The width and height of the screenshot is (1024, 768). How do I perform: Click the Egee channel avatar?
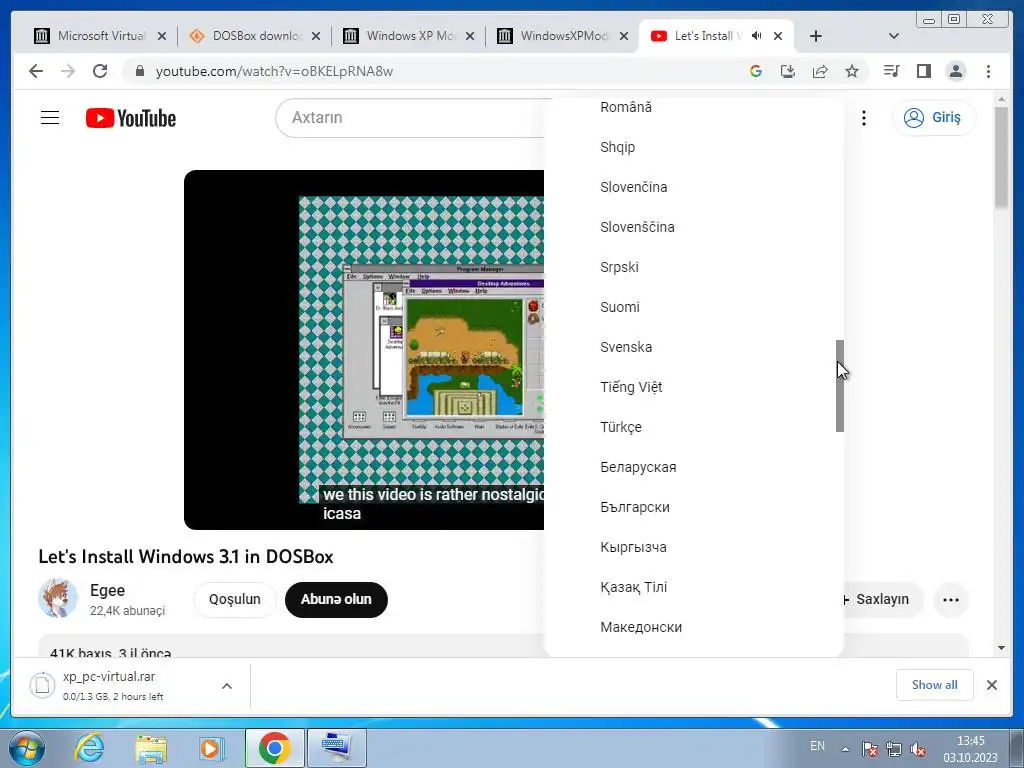point(58,598)
